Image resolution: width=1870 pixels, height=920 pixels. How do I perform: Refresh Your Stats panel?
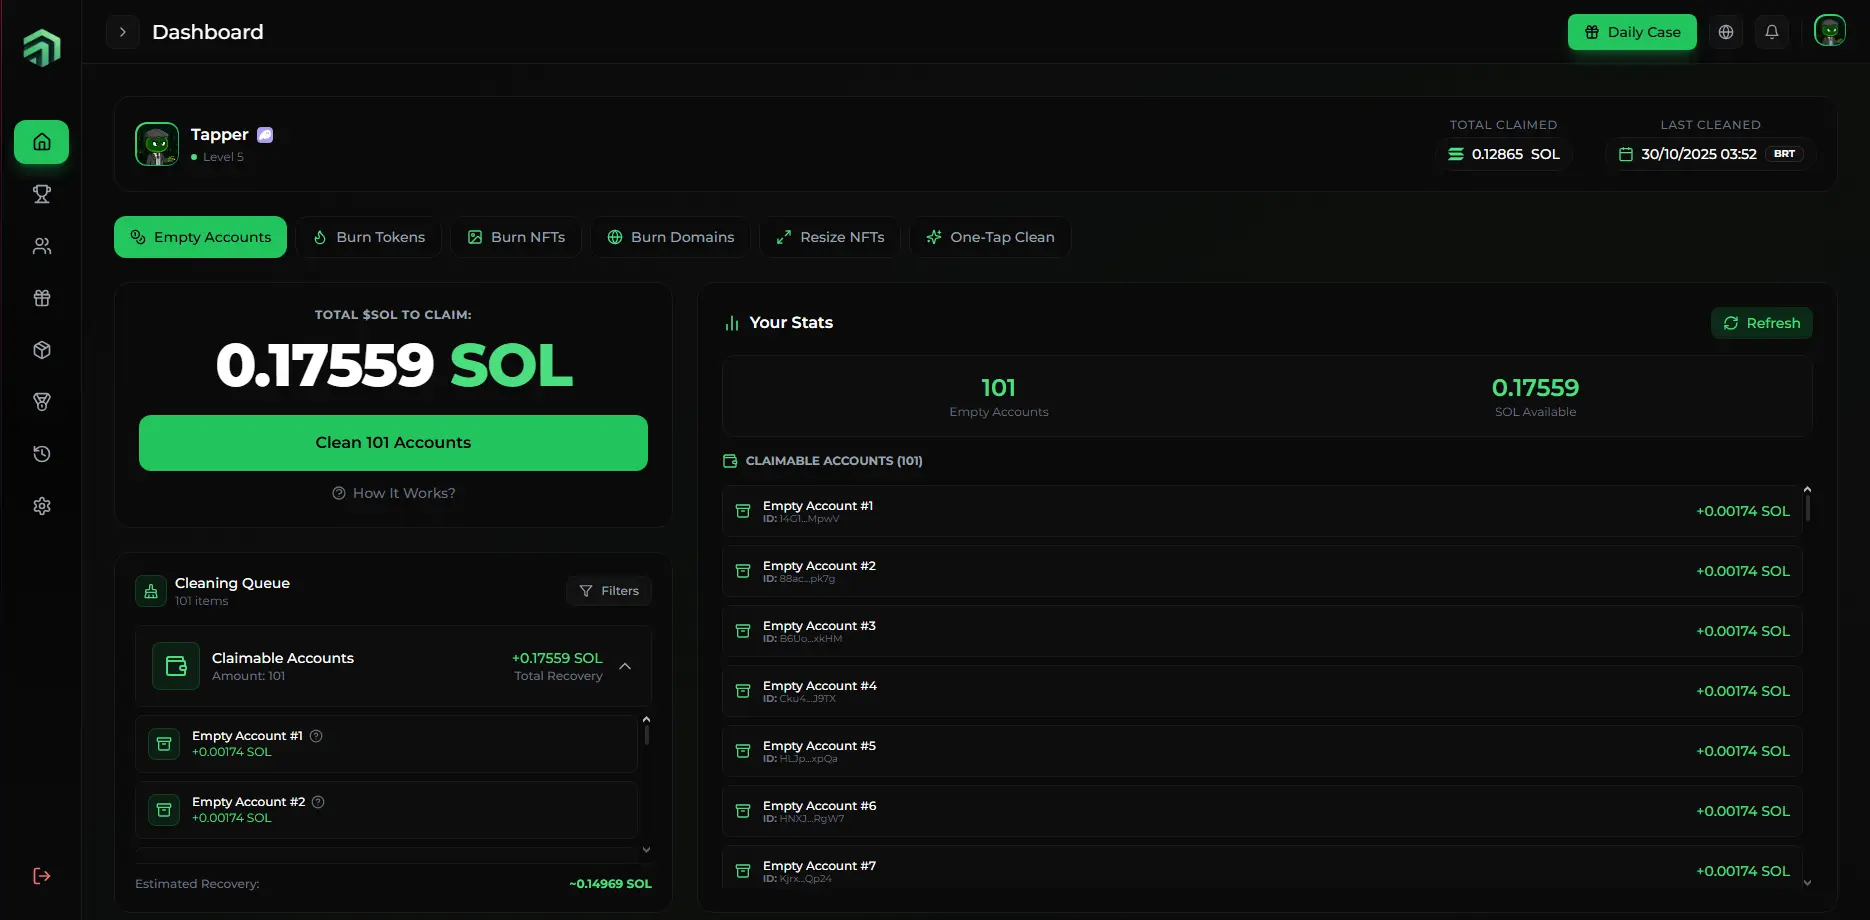click(x=1761, y=322)
